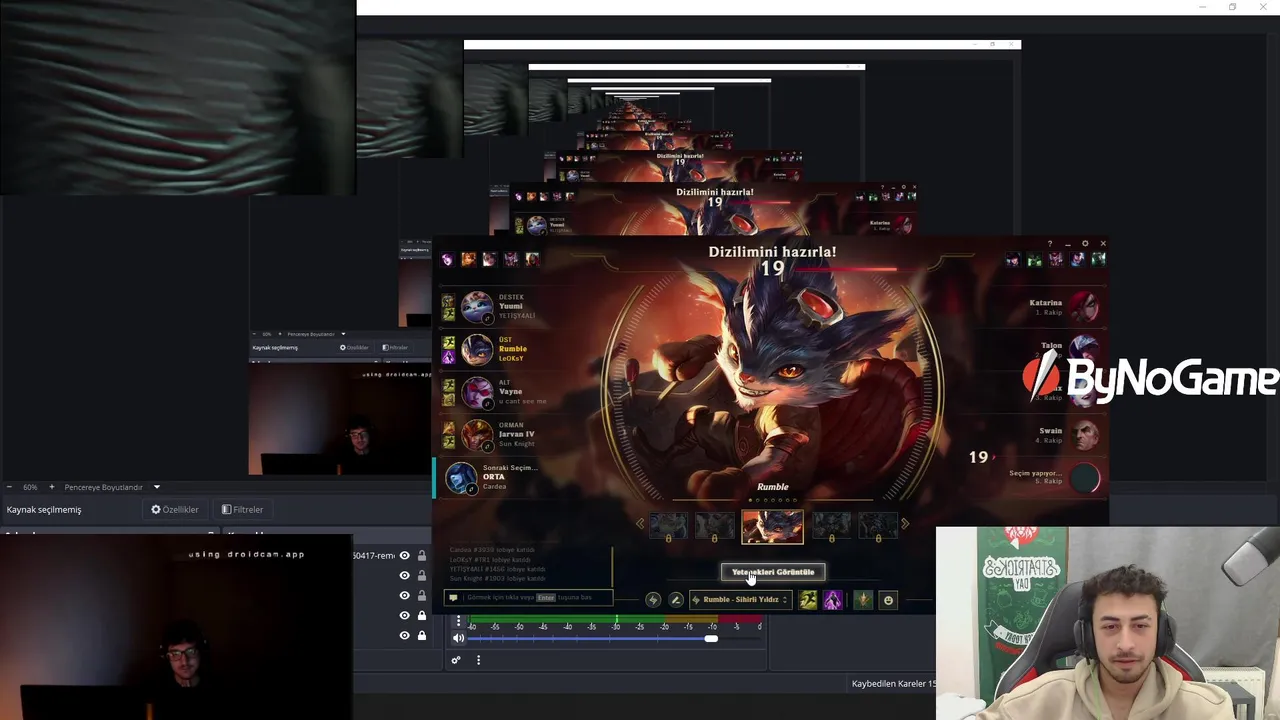The image size is (1280, 720).
Task: Click the rune edit pencil icon
Action: (676, 600)
